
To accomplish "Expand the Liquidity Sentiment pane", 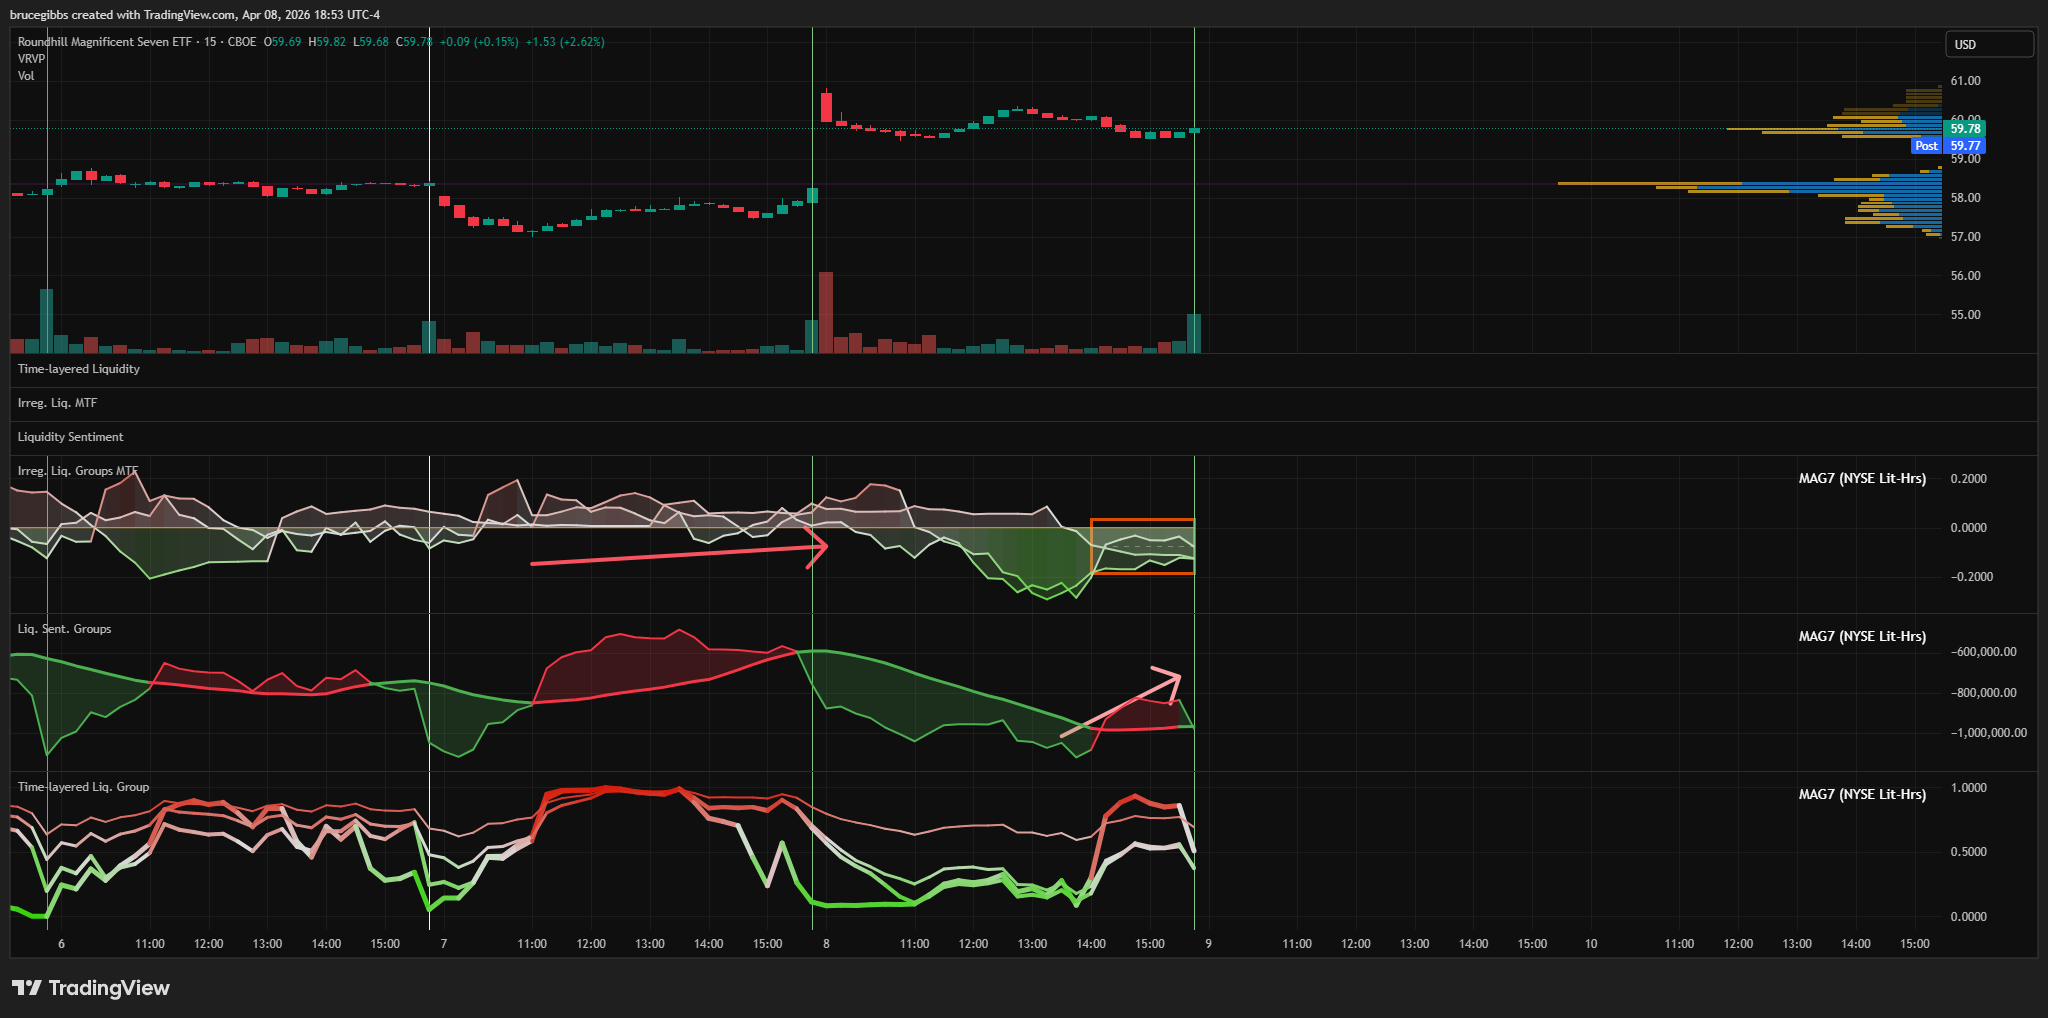I will click(x=70, y=437).
